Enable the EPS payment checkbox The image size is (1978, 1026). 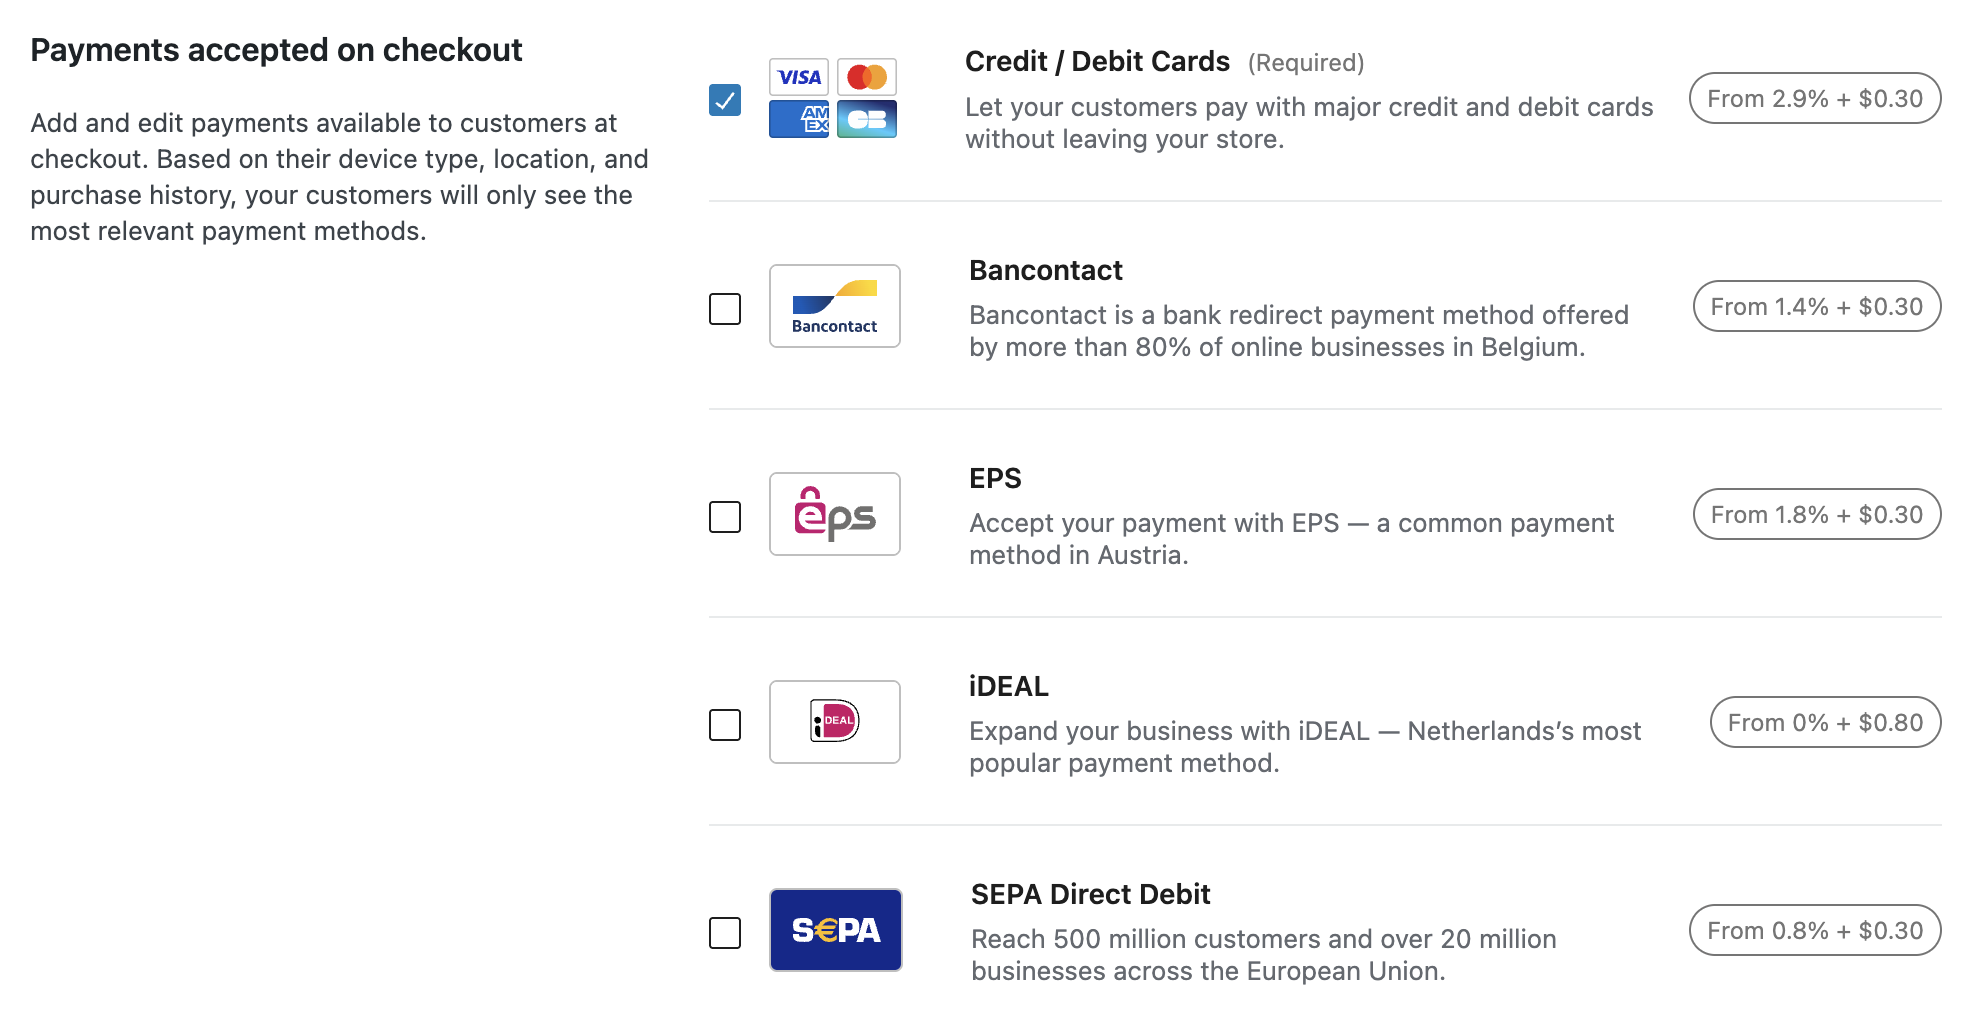(x=725, y=517)
